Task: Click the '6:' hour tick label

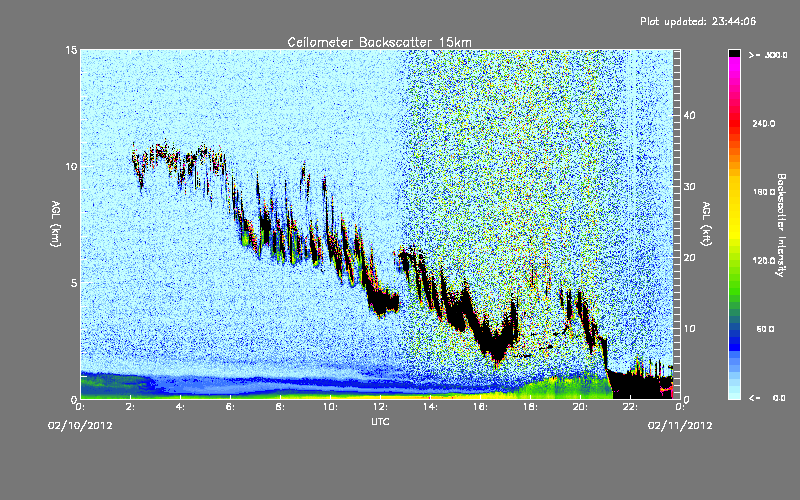Action: 231,407
